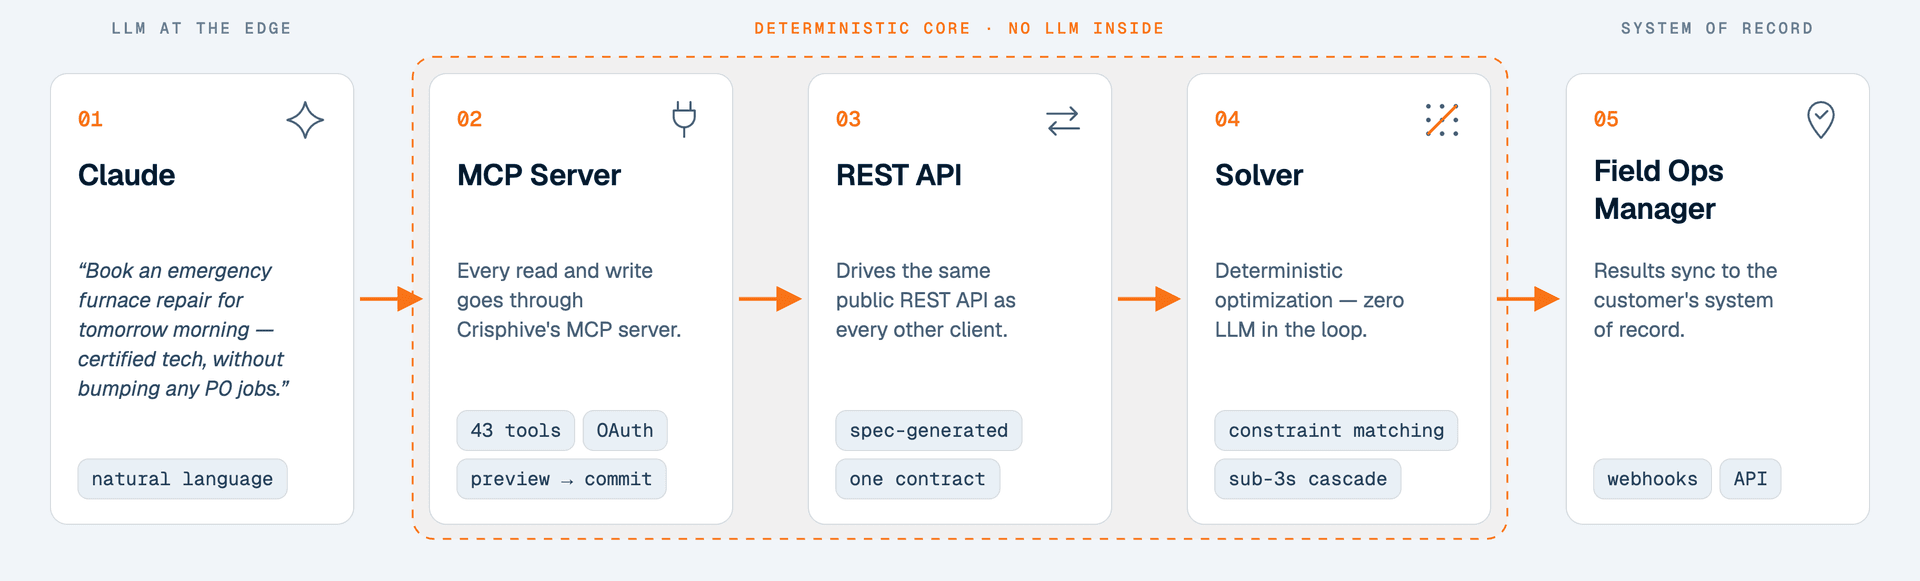Viewport: 1920px width, 581px height.
Task: Click the "Solver" card title
Action: coord(1259,175)
